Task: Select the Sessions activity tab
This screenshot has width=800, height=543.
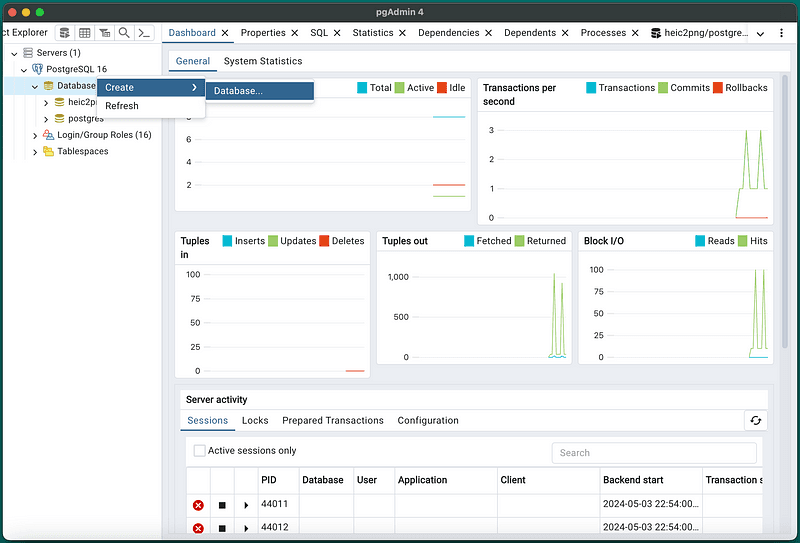Action: (x=207, y=421)
